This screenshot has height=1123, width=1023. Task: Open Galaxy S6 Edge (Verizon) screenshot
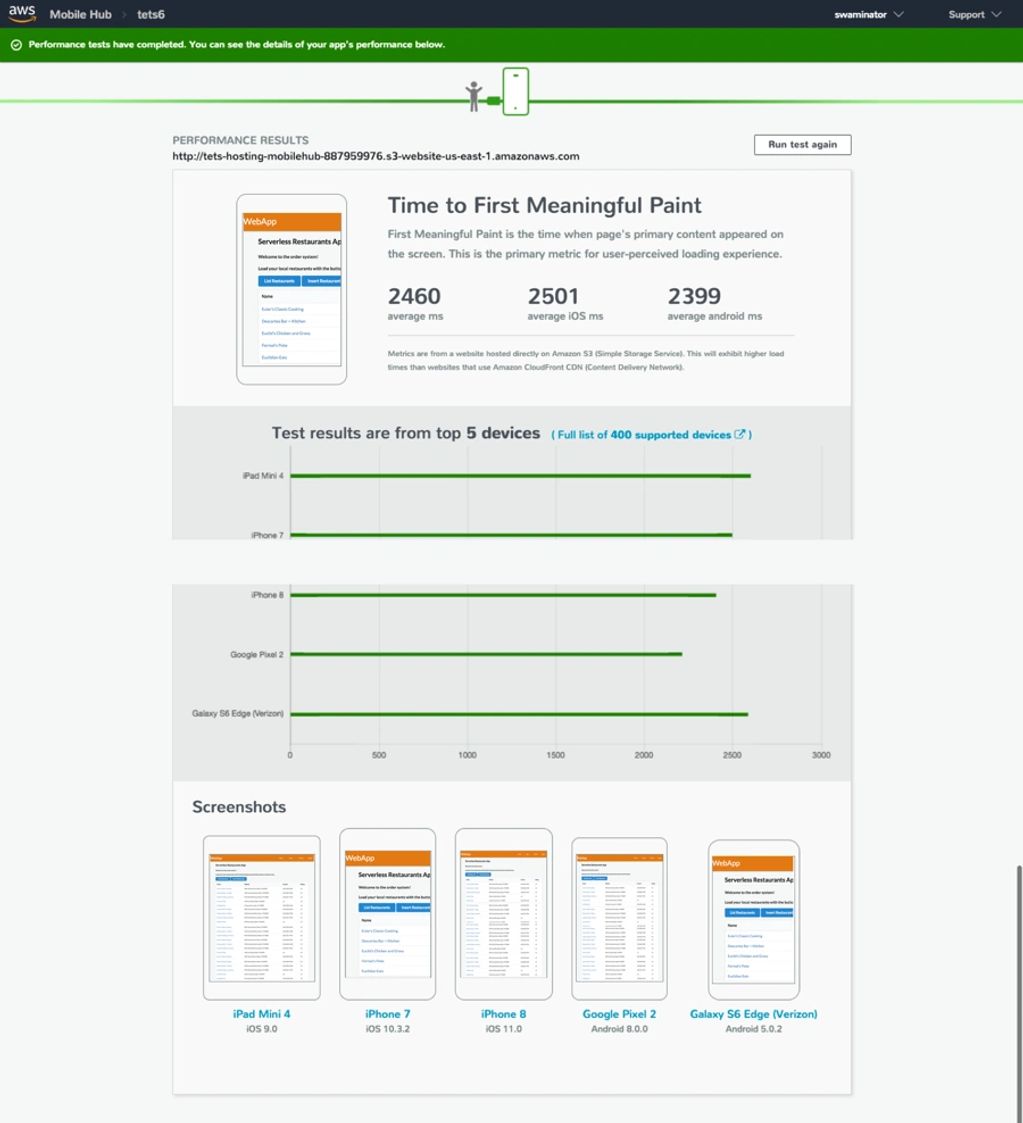754,918
